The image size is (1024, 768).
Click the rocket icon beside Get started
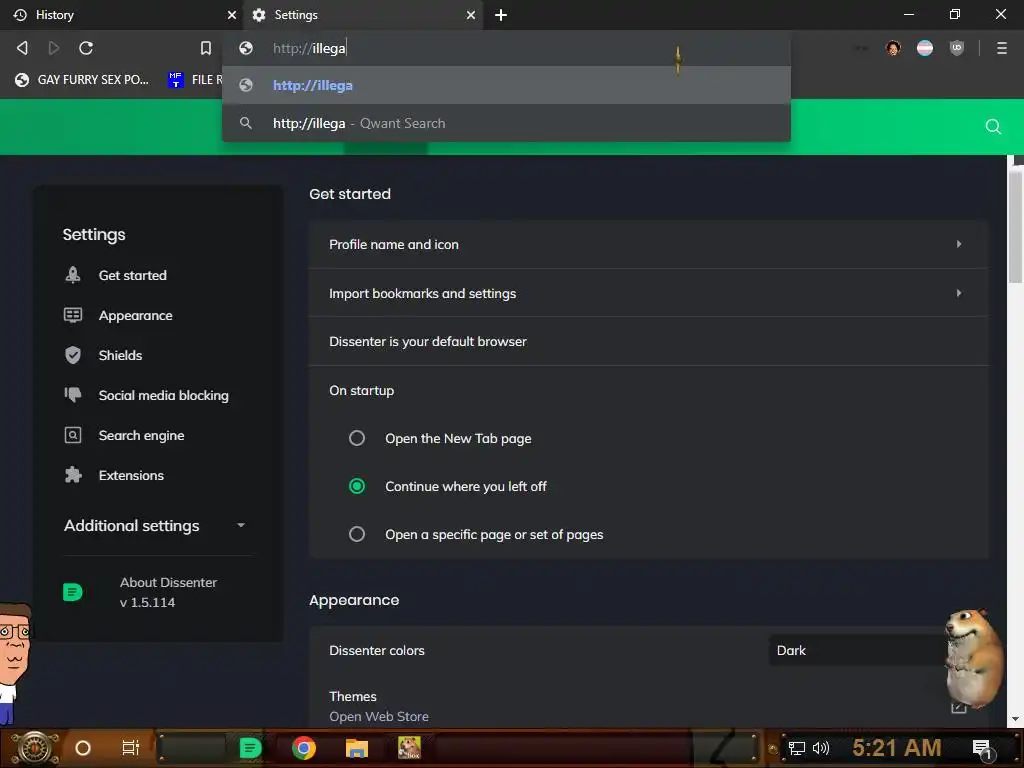pyautogui.click(x=73, y=275)
